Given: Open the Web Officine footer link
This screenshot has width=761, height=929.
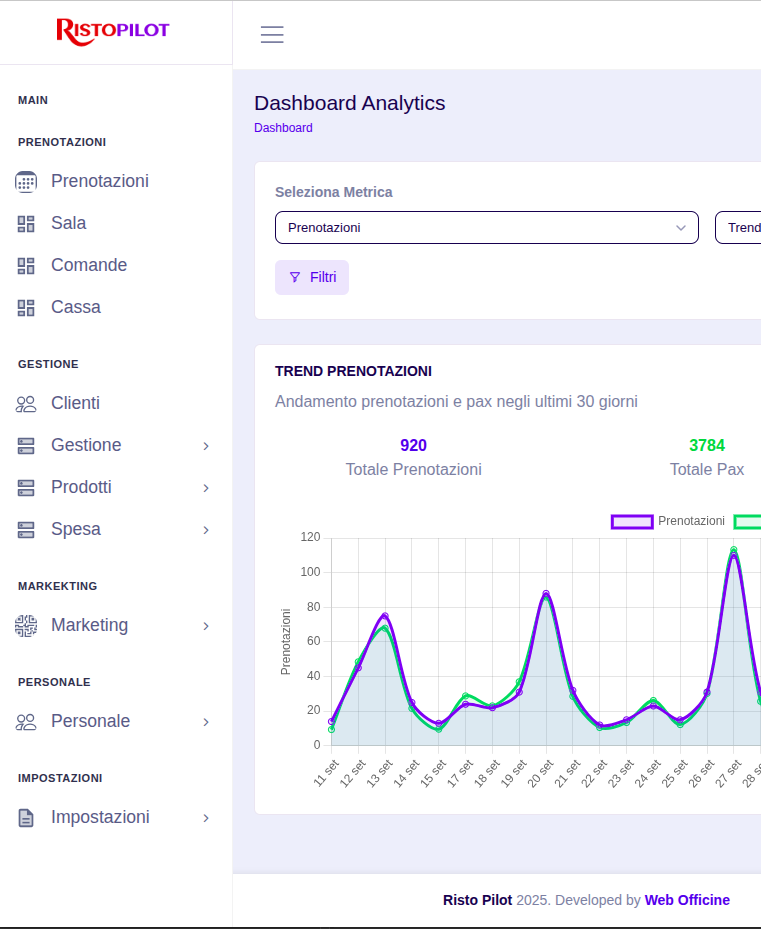Looking at the screenshot, I should [687, 900].
